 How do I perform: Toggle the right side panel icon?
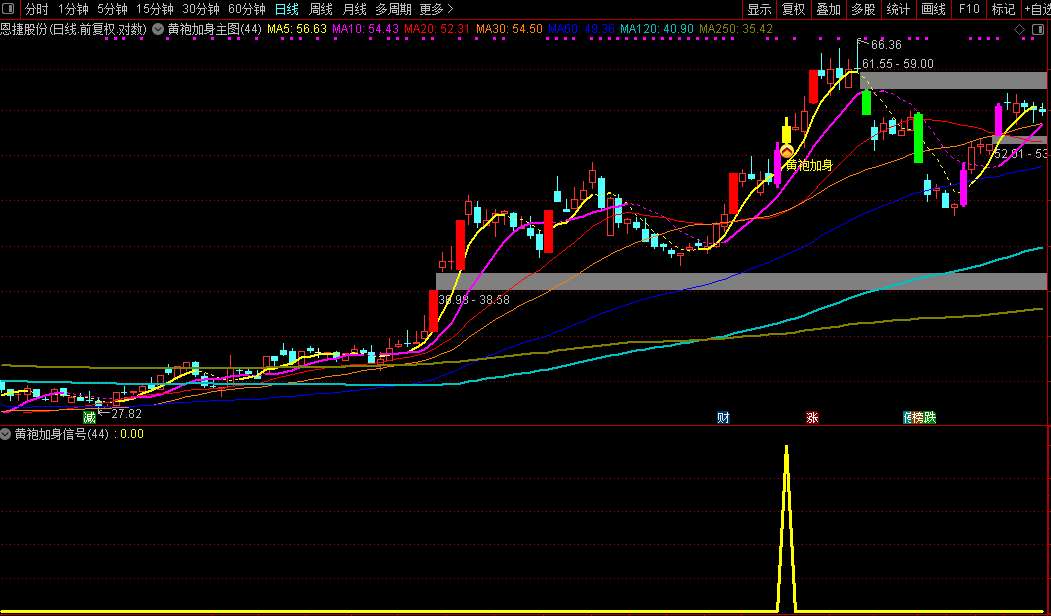coord(1038,29)
